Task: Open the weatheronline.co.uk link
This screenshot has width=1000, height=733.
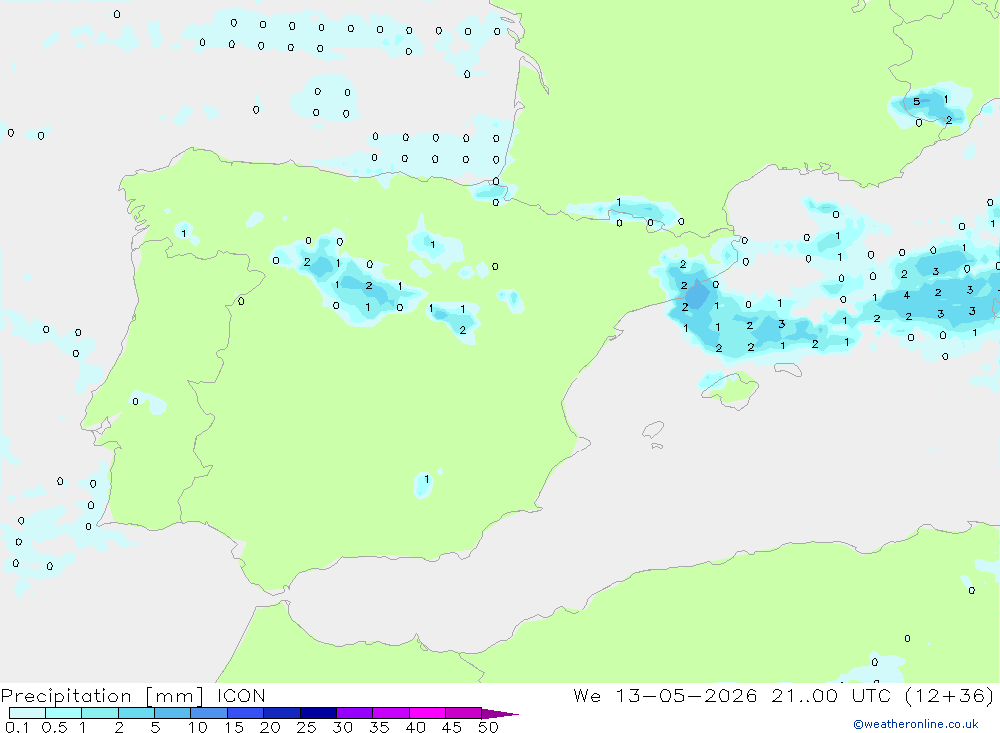Action: point(916,724)
